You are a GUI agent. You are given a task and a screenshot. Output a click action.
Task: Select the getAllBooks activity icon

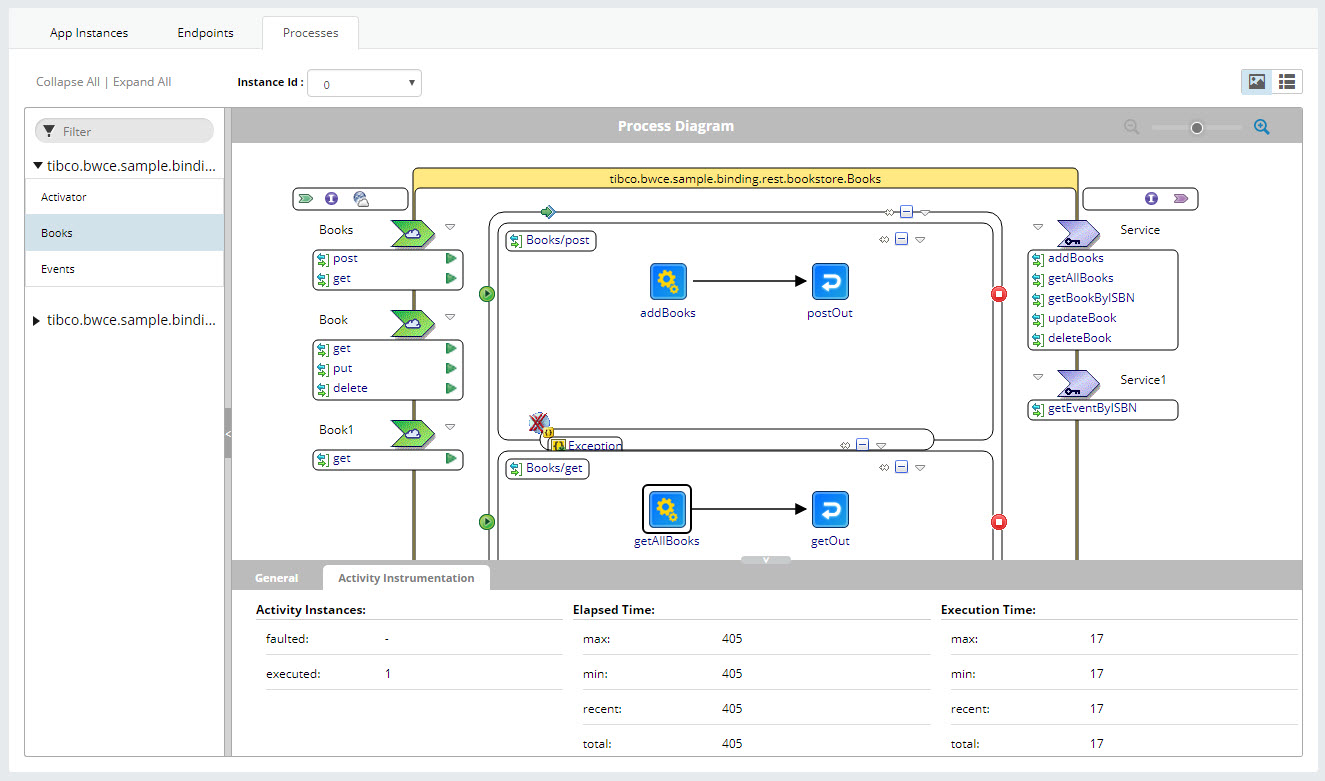(667, 510)
